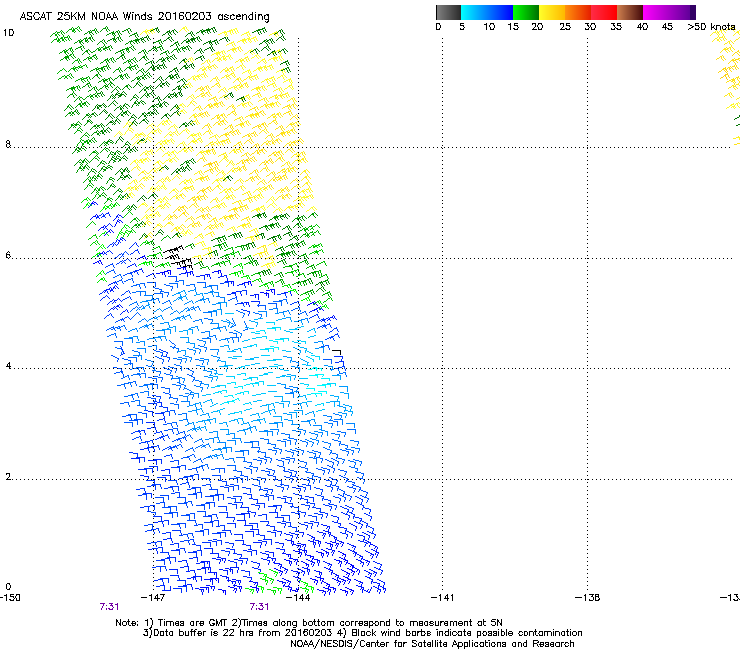Click the 'Data buffer is 22 hrs' note
This screenshot has width=740, height=650.
pyautogui.click(x=362, y=633)
